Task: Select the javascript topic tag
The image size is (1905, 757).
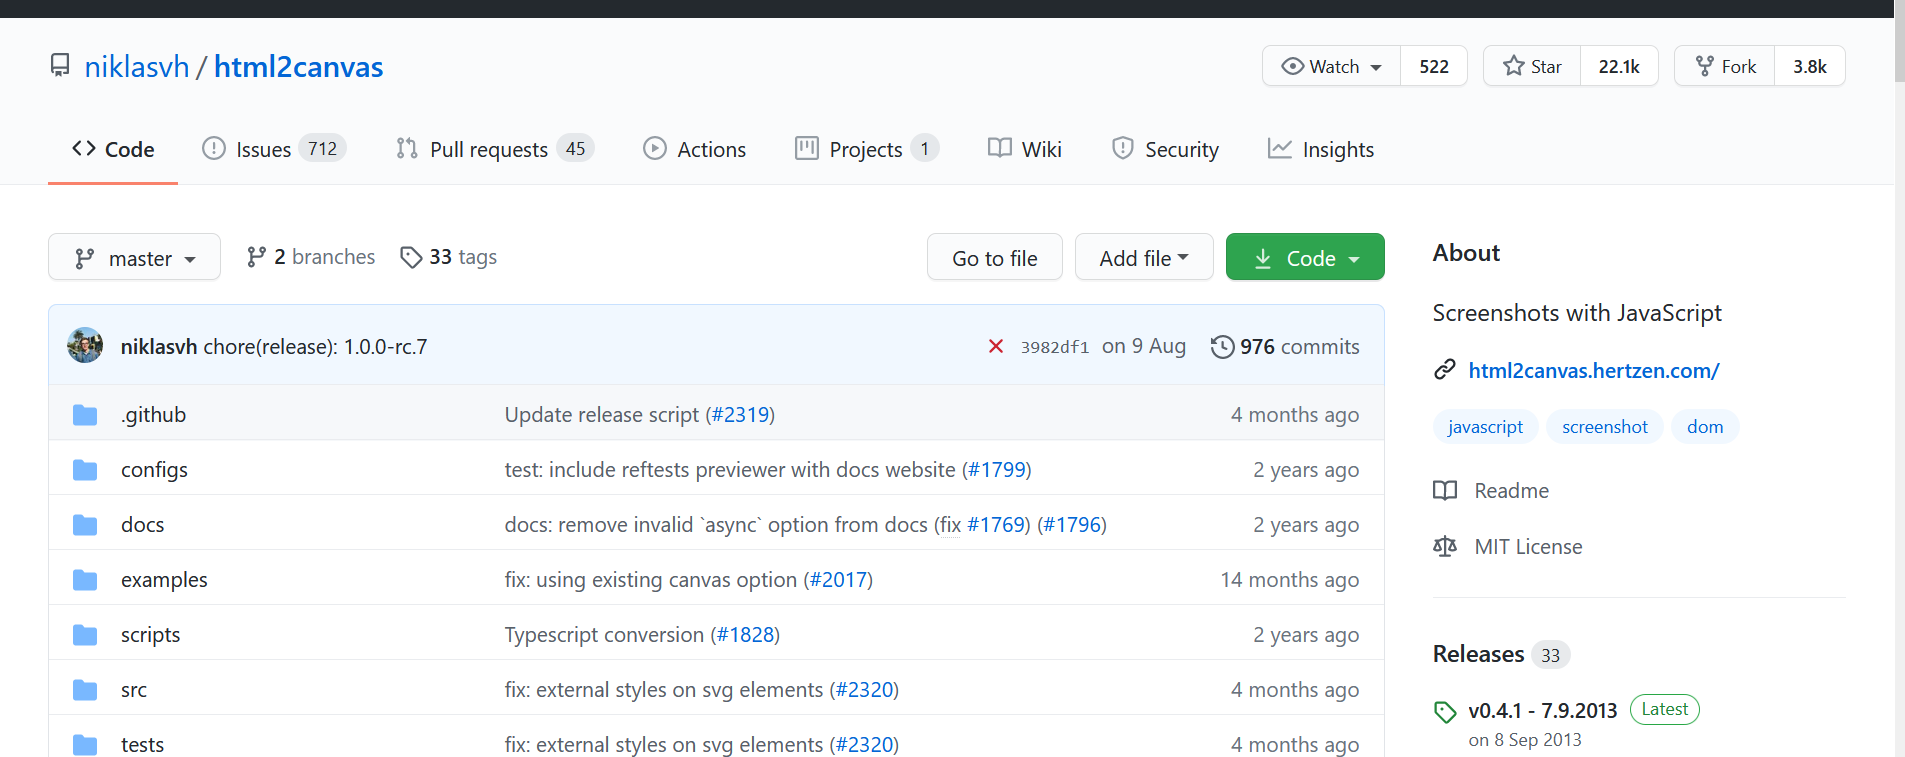Action: [1485, 427]
